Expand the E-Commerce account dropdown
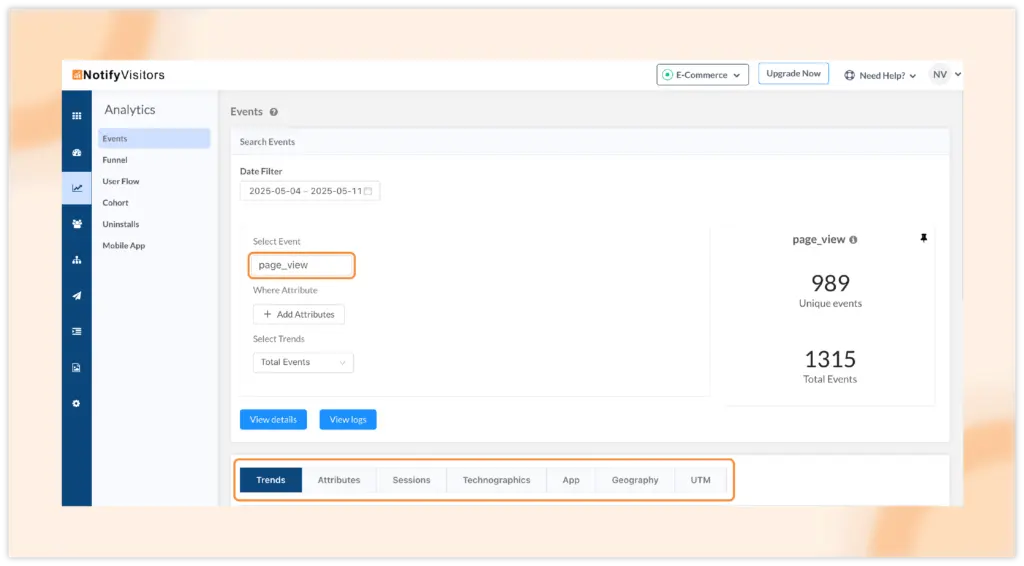This screenshot has height=566, width=1024. tap(702, 75)
